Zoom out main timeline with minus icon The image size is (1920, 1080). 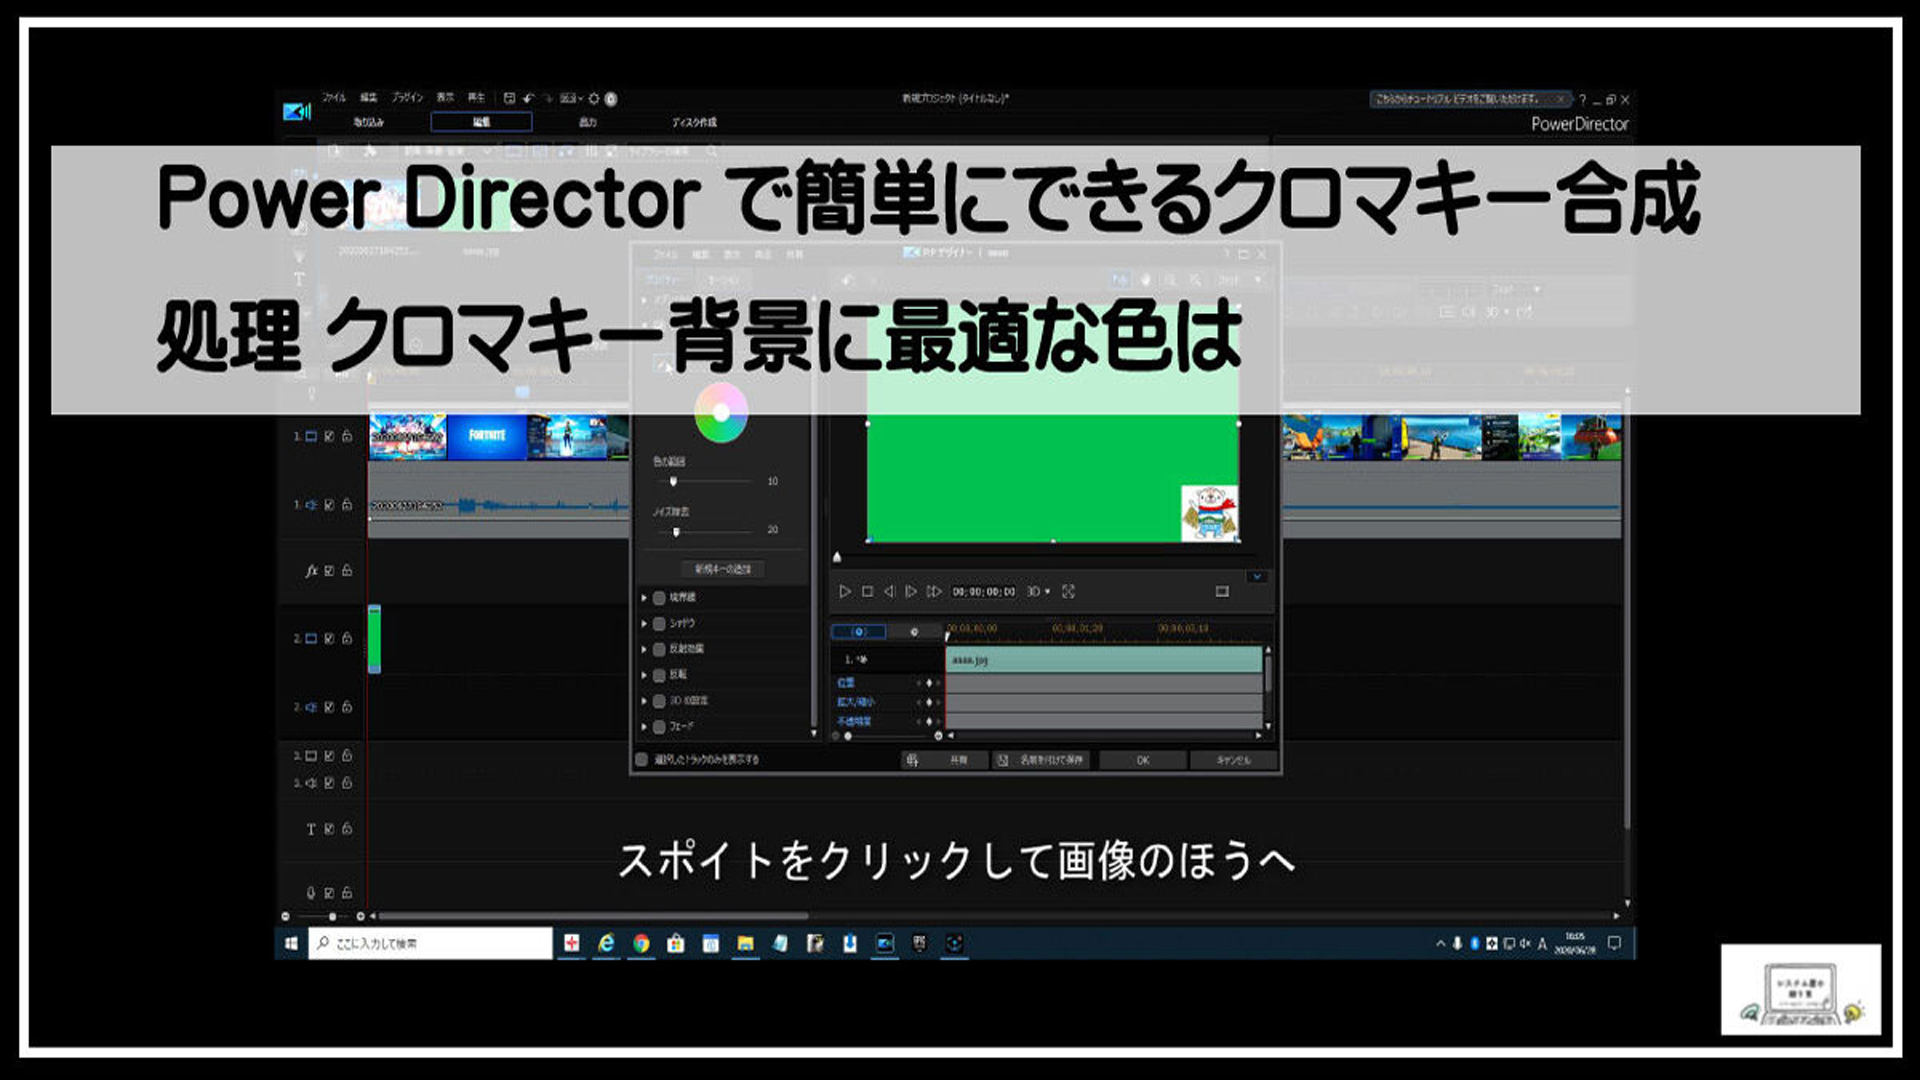point(285,916)
